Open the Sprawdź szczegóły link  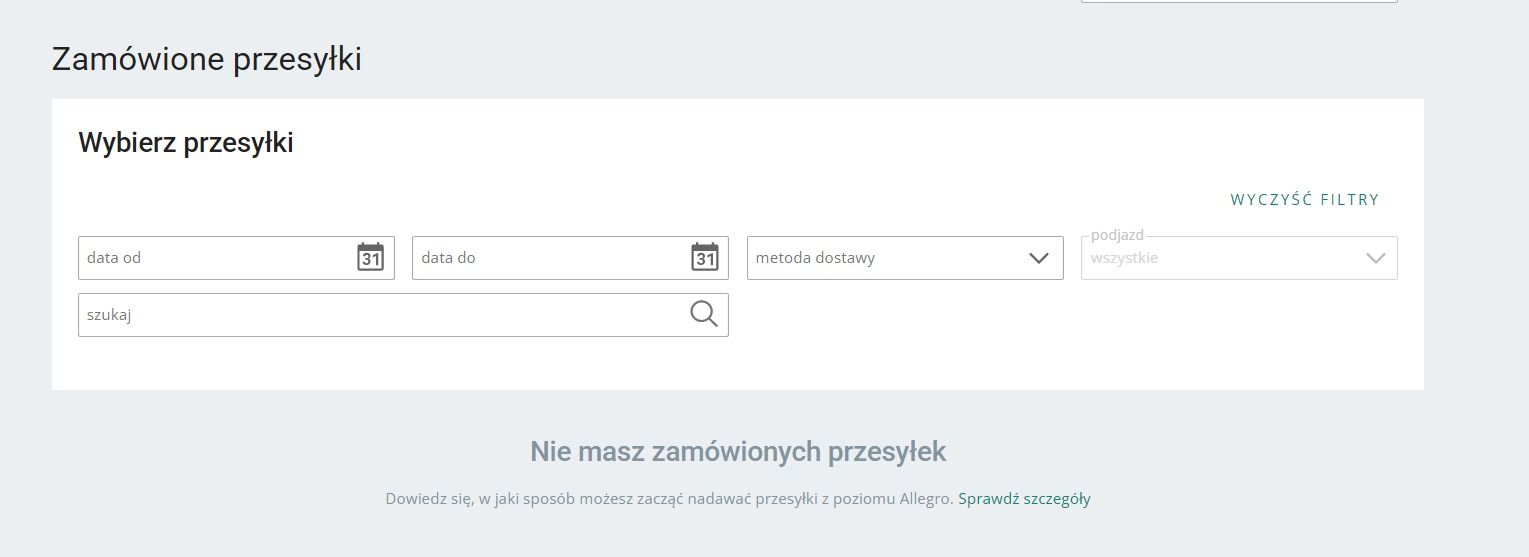(x=1024, y=498)
